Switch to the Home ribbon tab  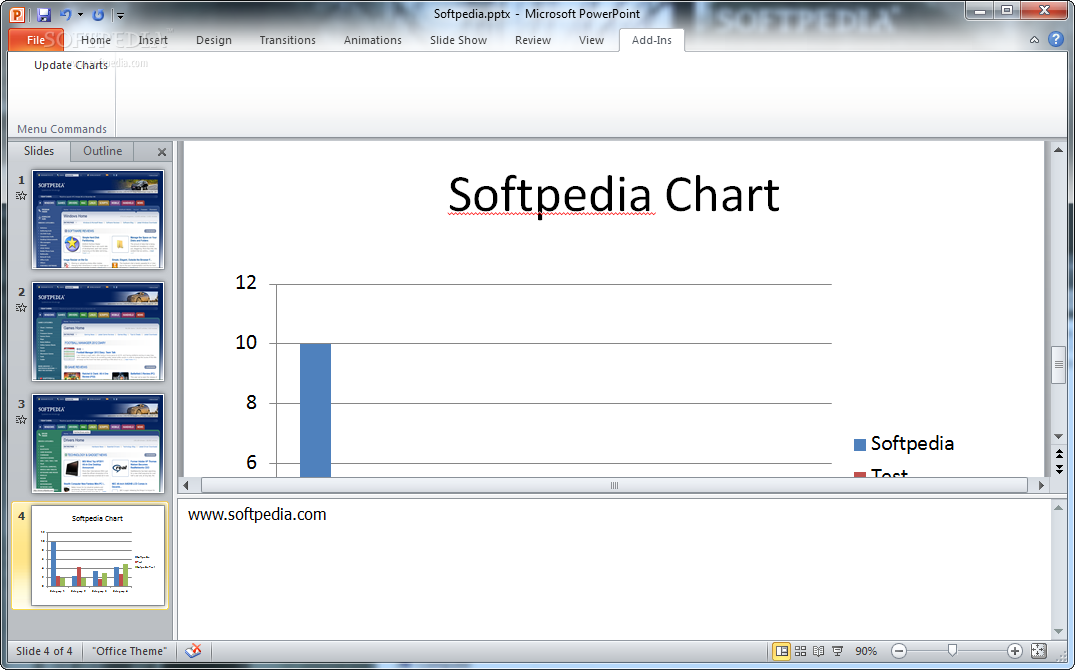(95, 40)
